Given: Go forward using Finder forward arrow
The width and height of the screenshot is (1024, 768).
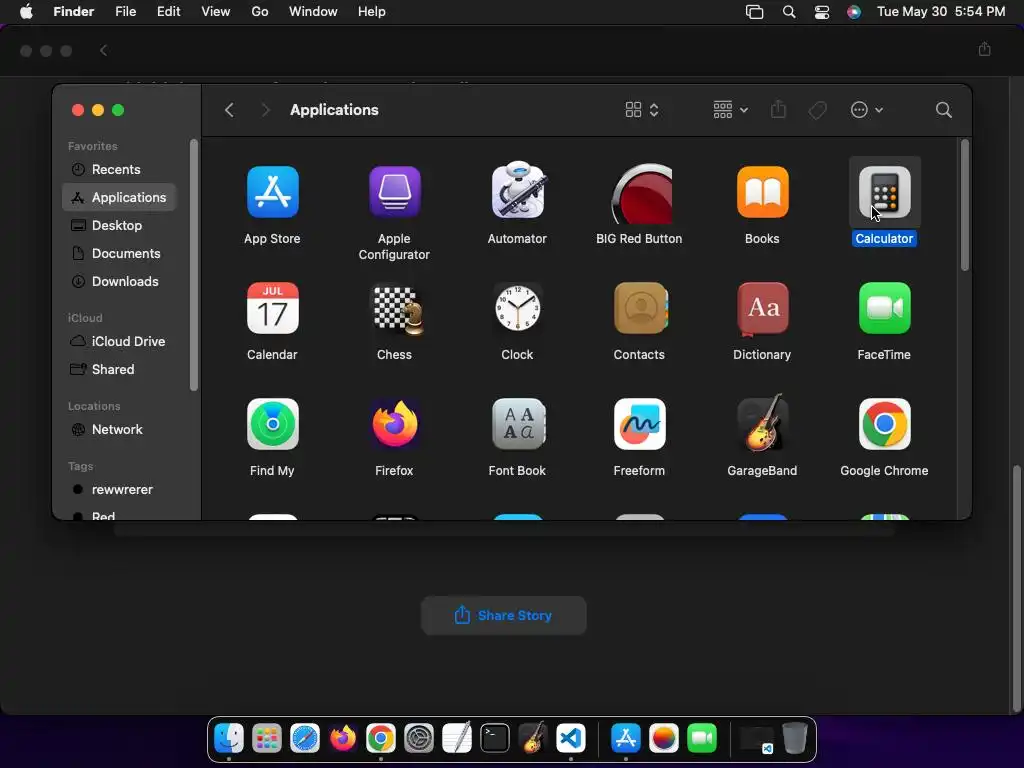Looking at the screenshot, I should click(265, 110).
